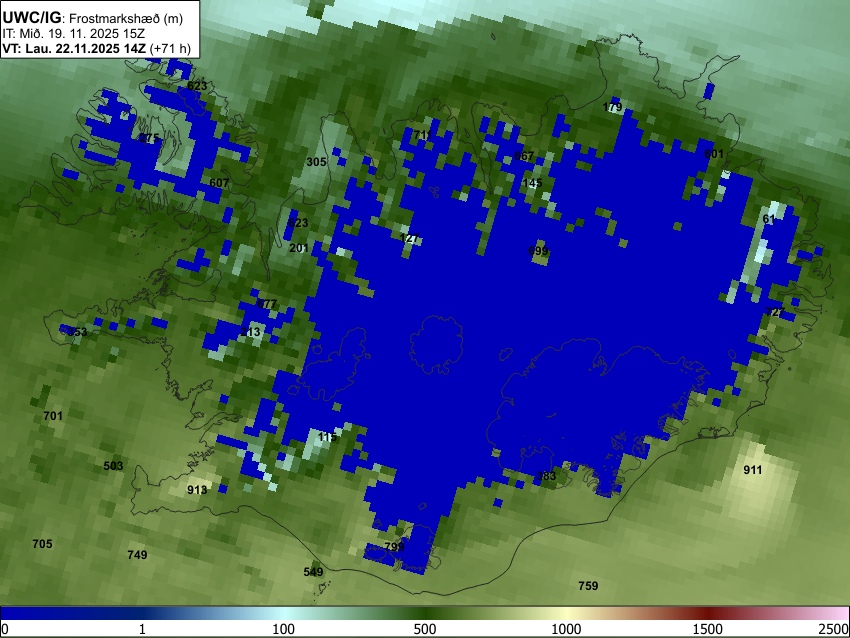Click the 0 tick label on color scale
The image size is (850, 638).
pyautogui.click(x=5, y=629)
